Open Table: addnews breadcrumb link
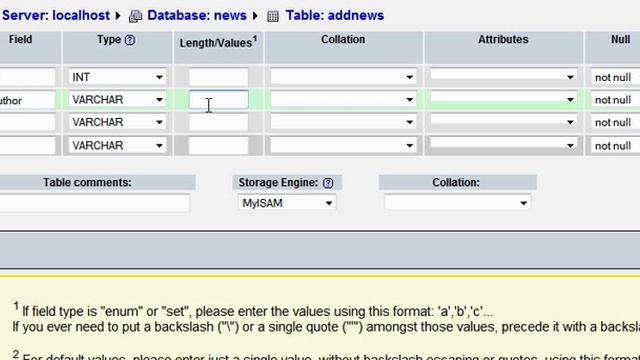This screenshot has width=640, height=360. click(335, 16)
